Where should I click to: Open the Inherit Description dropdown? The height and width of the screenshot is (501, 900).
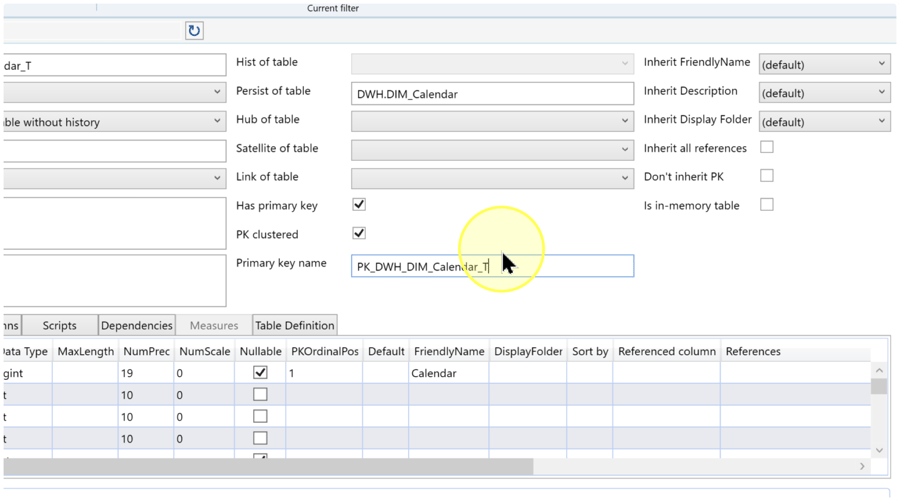point(825,92)
